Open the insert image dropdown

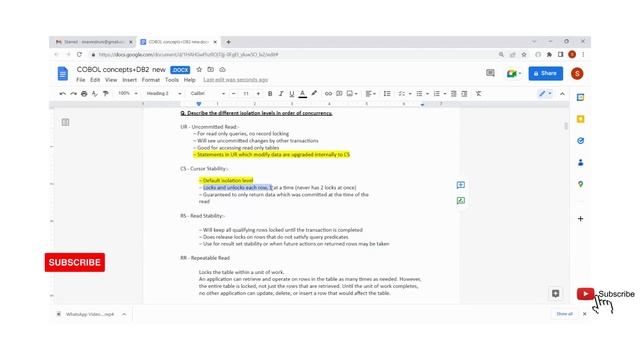coord(352,94)
